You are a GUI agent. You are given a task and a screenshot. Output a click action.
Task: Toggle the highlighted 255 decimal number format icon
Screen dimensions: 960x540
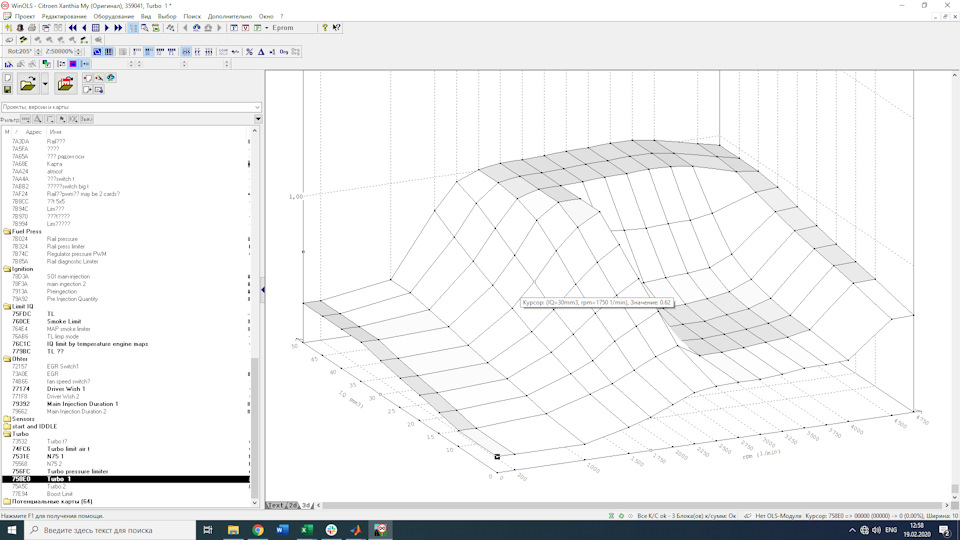pos(186,52)
